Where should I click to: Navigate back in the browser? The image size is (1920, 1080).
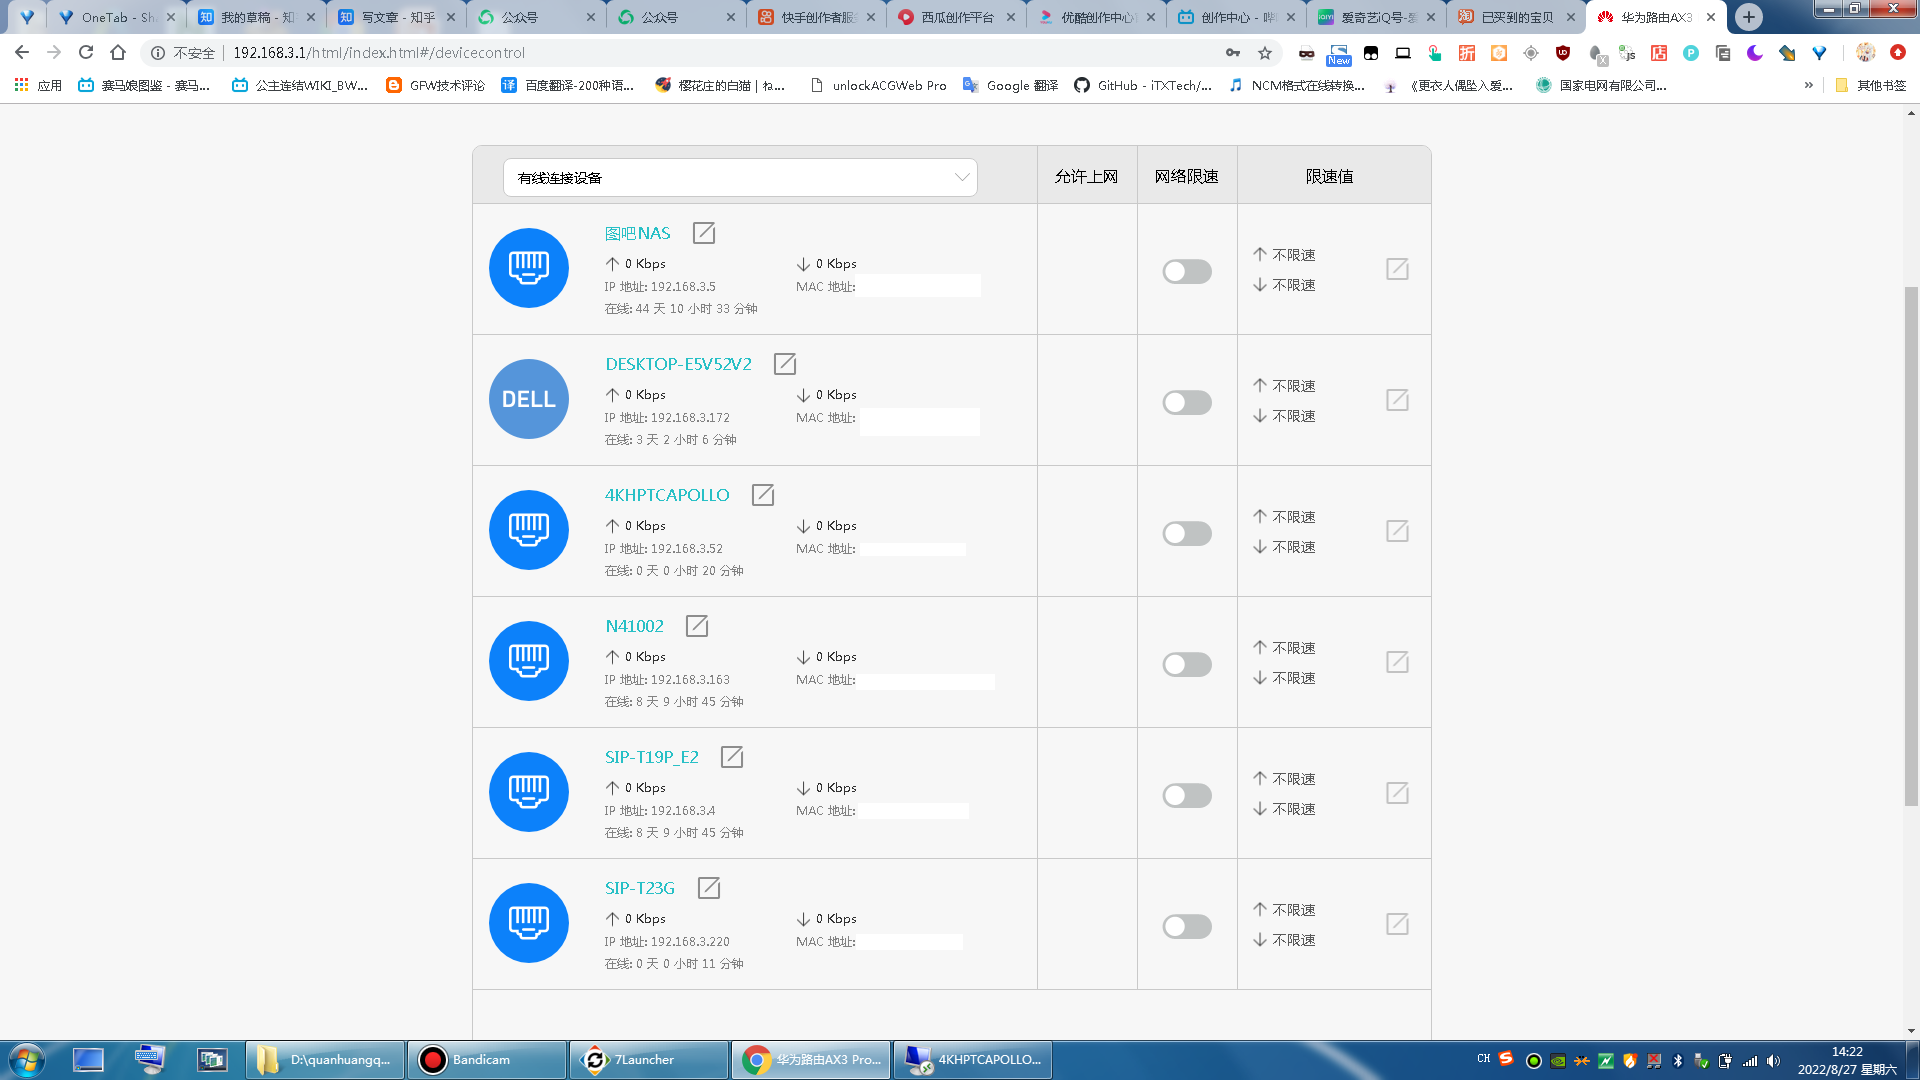pos(22,53)
